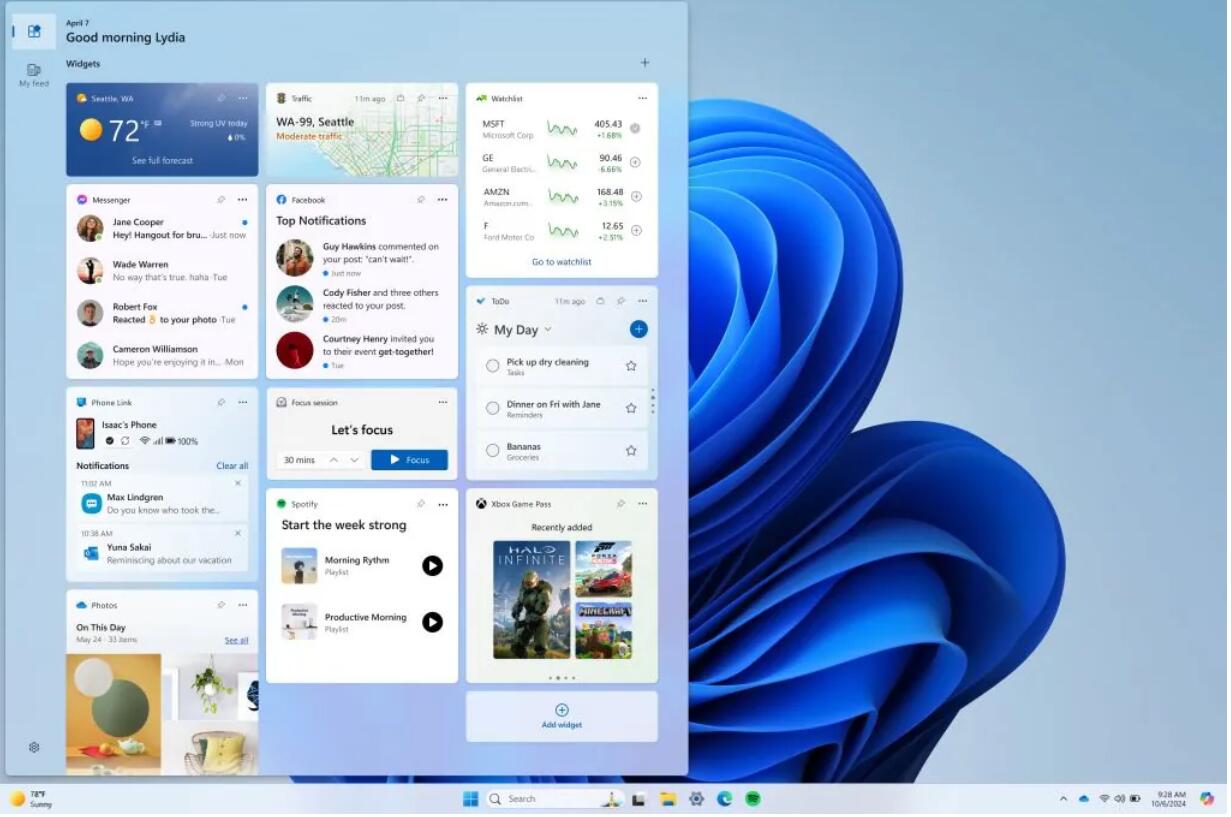Image resolution: width=1231 pixels, height=817 pixels.
Task: Start the Focus session button
Action: (411, 461)
